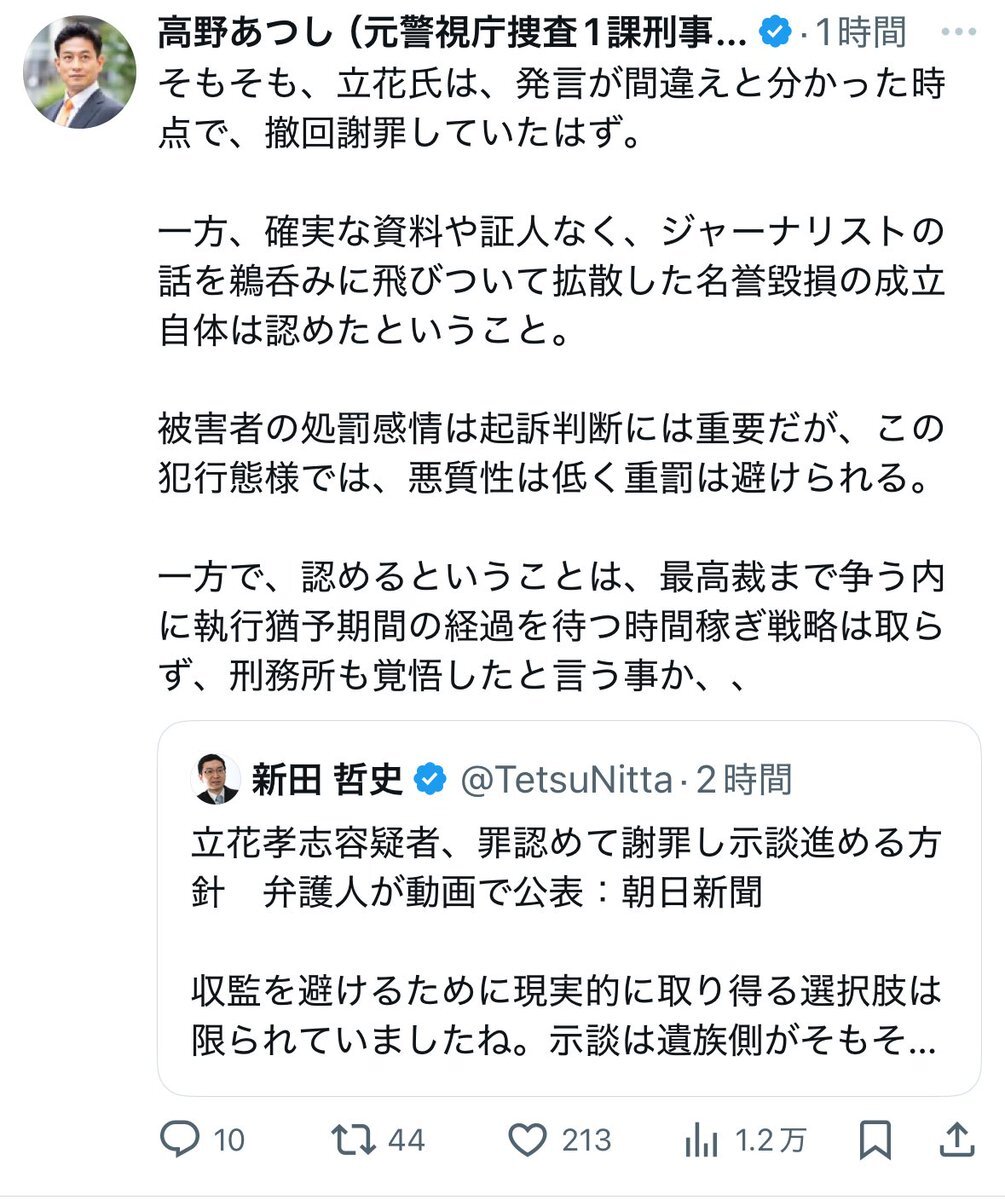The image size is (1005, 1200).
Task: Click the 44 repost count
Action: (407, 1139)
